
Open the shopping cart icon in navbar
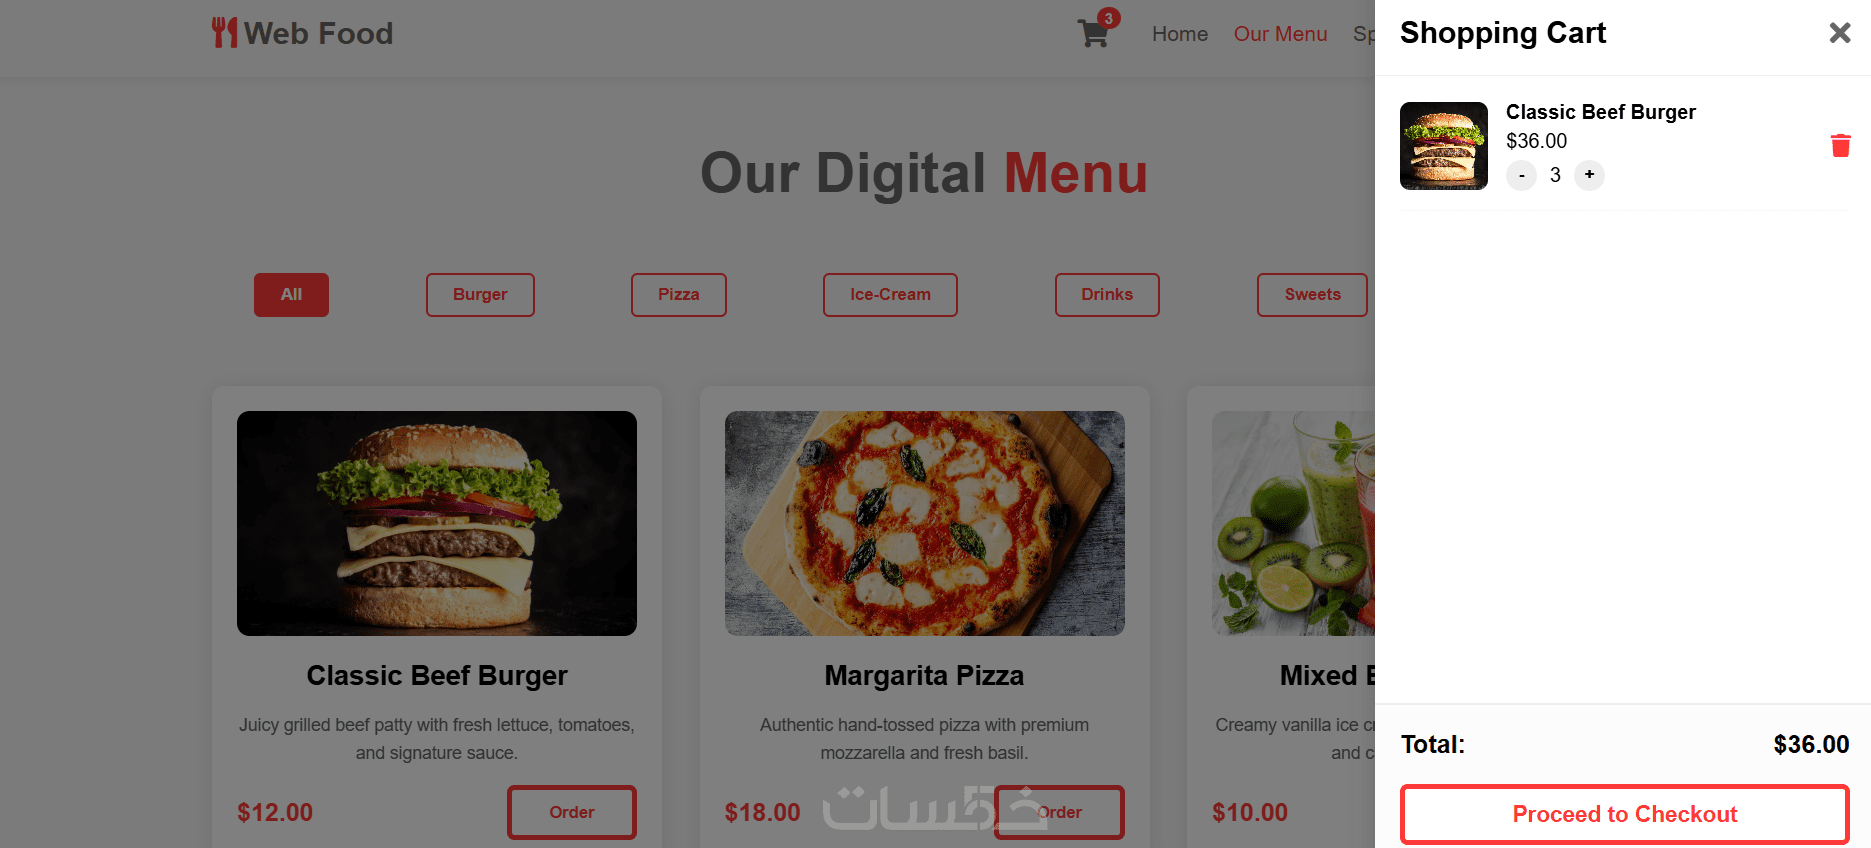point(1093,34)
